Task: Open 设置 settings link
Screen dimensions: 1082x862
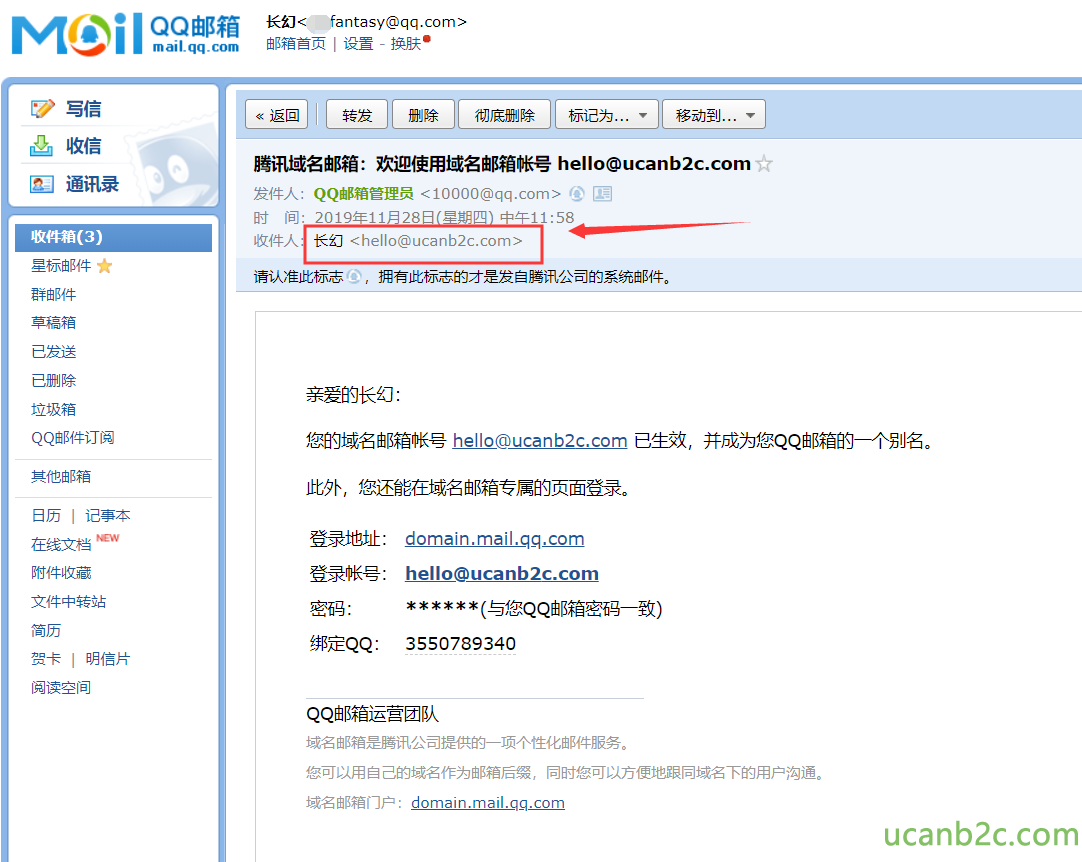Action: [358, 43]
